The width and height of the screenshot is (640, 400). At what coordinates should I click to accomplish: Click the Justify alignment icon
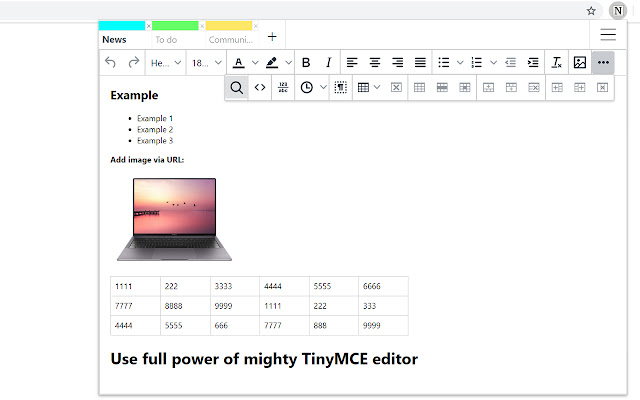(x=420, y=62)
